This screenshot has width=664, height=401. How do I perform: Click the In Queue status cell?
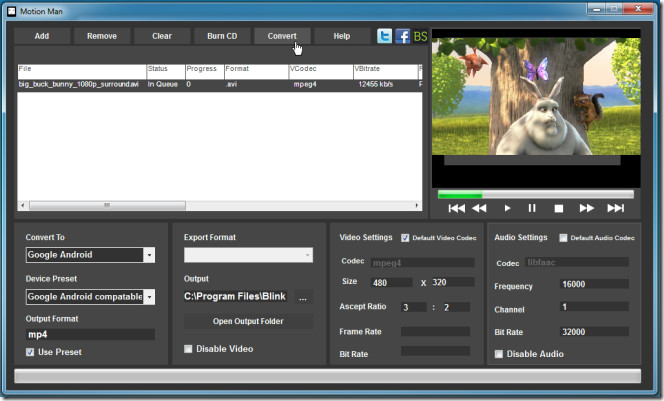[x=163, y=84]
